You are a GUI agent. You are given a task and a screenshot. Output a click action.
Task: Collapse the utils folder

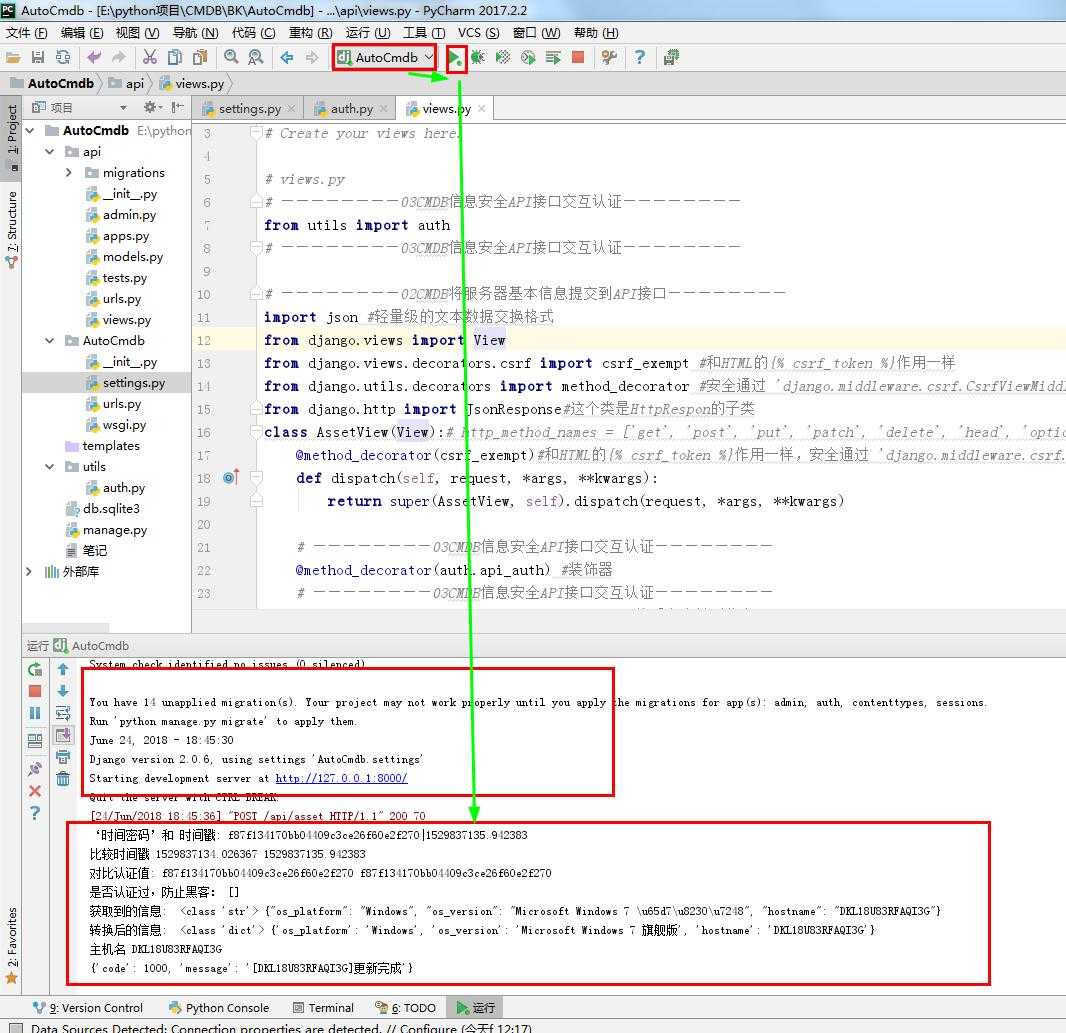coord(50,467)
